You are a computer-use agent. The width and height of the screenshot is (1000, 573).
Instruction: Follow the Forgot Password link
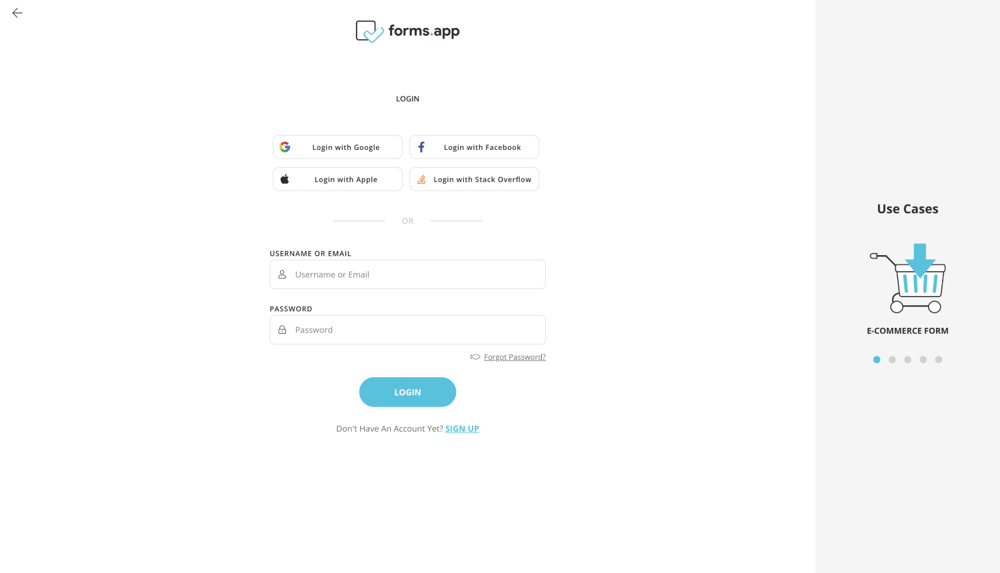[514, 357]
